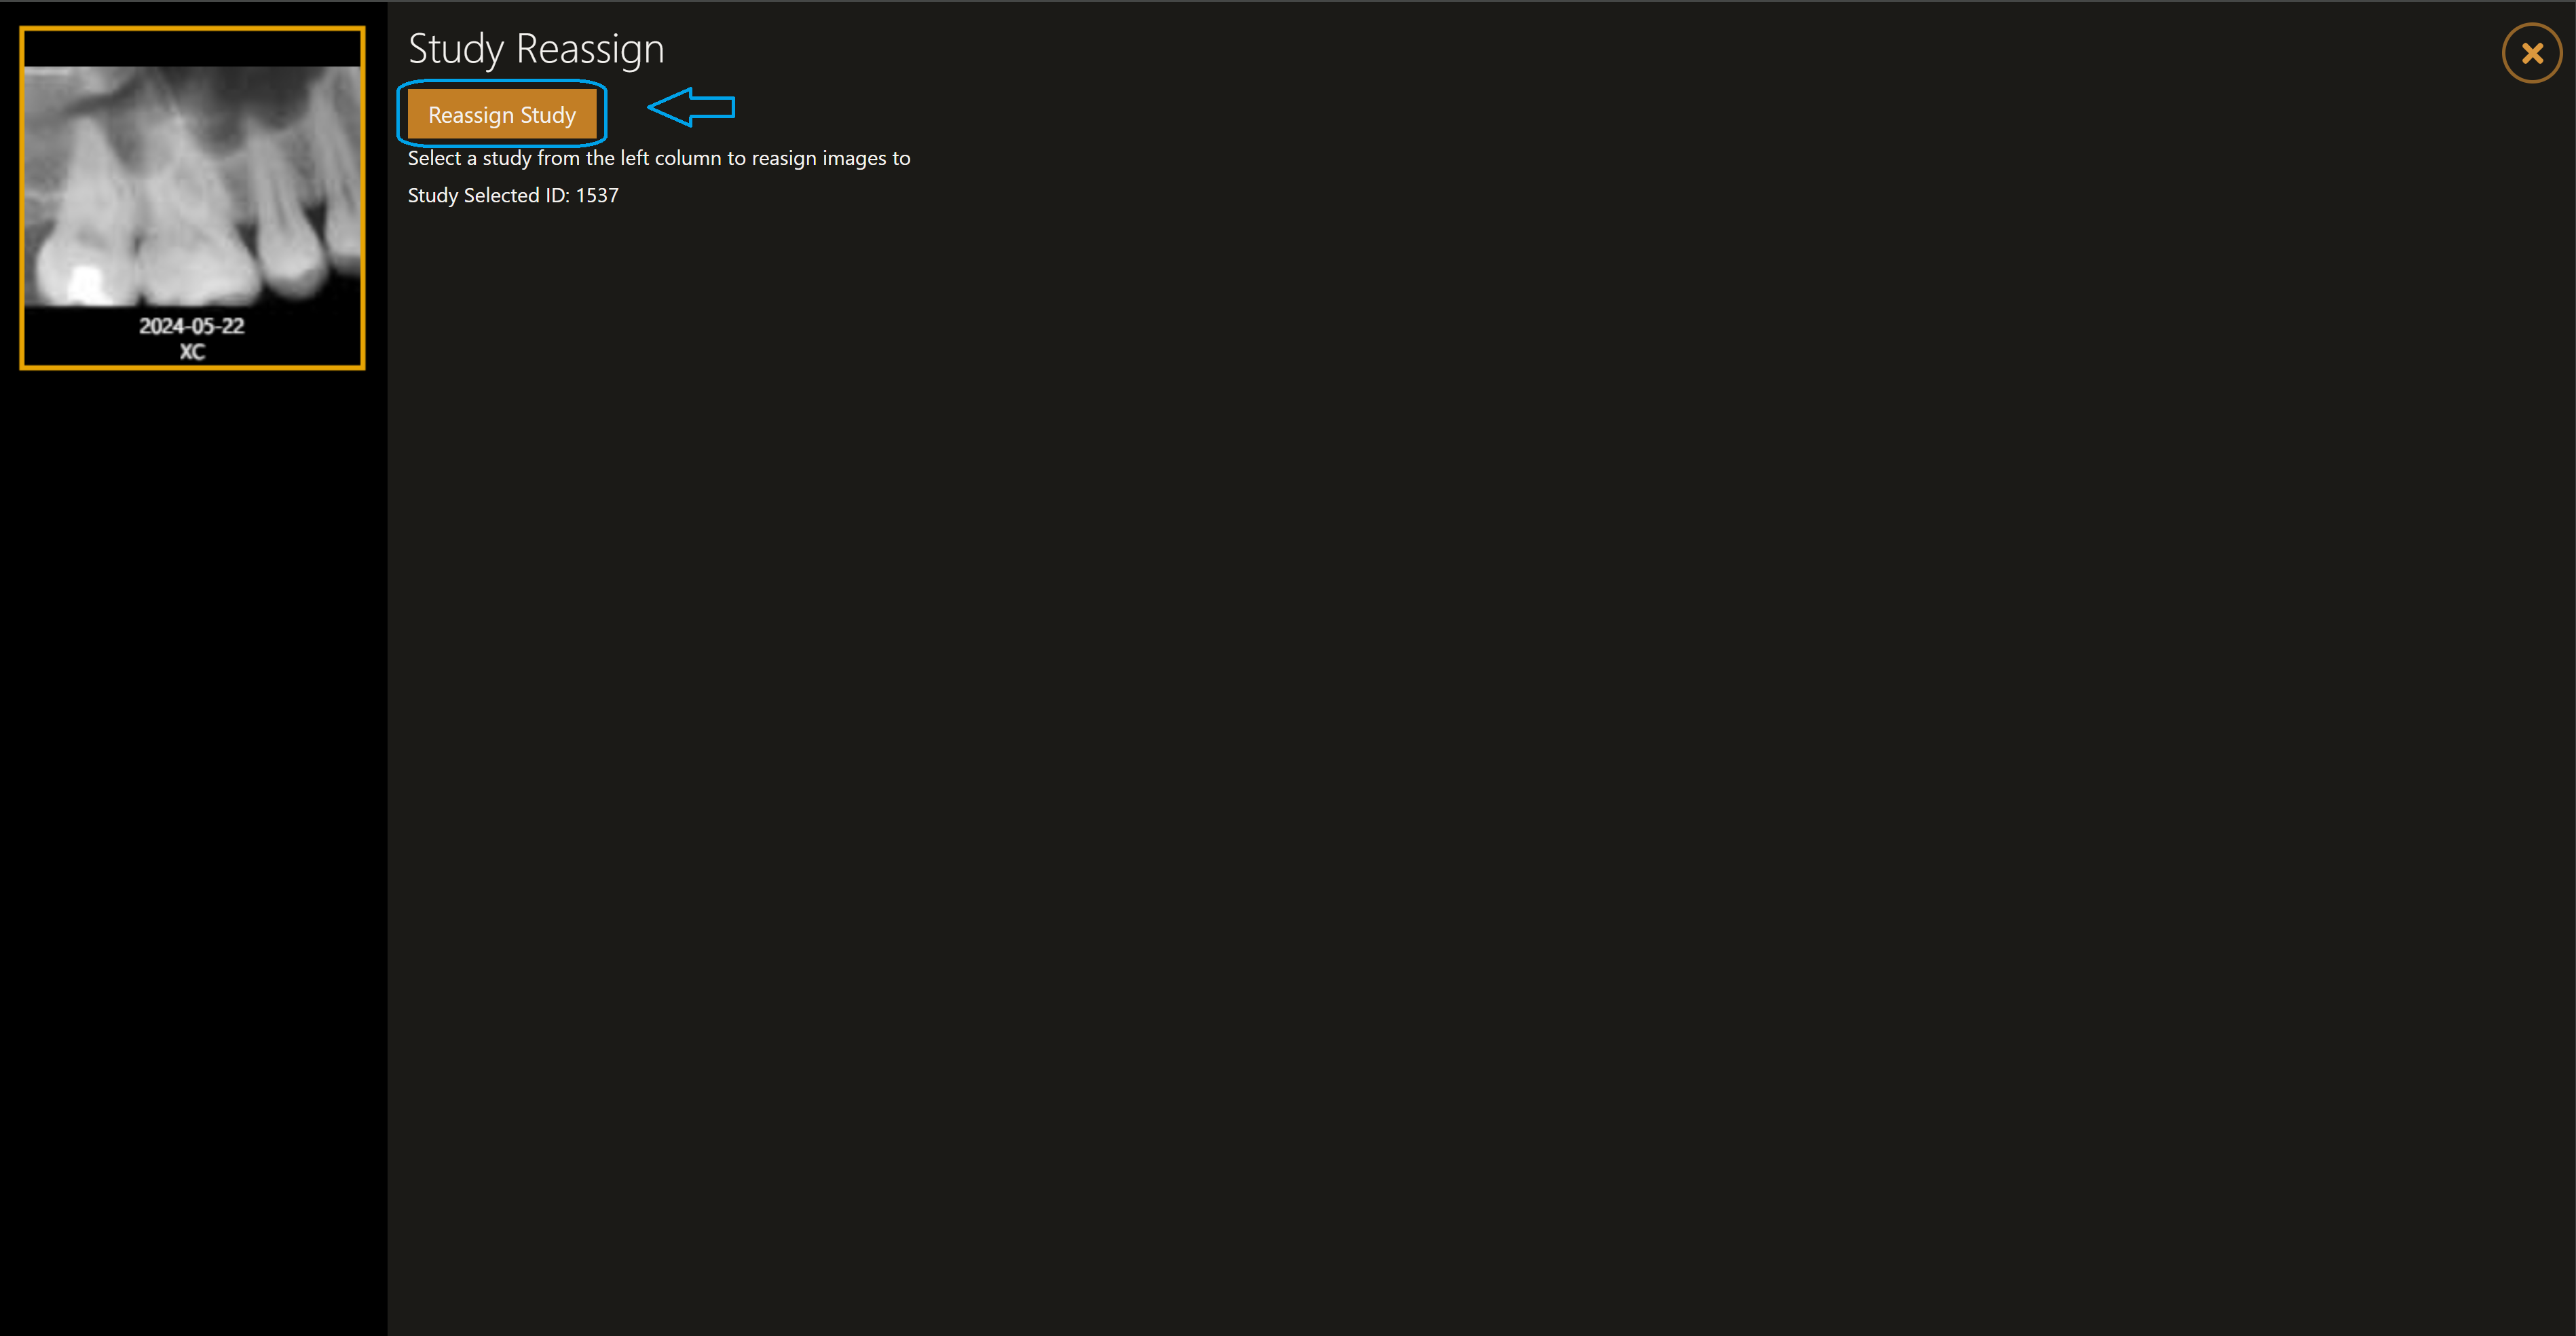Close the Study Reassign dialog
Screen dimensions: 2576x1336
point(2532,53)
